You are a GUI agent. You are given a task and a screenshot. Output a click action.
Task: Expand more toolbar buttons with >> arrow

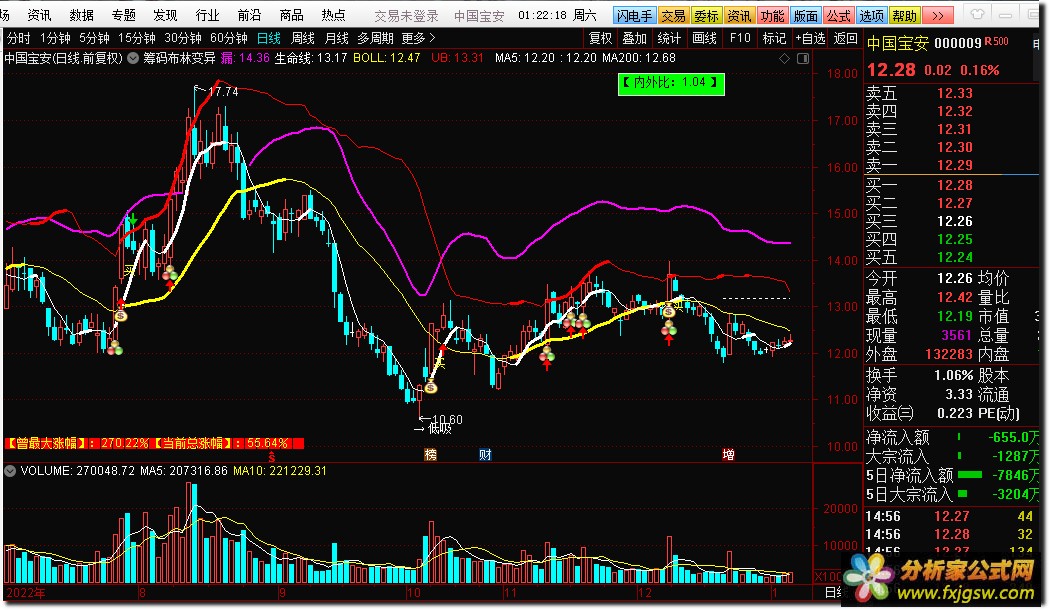938,15
